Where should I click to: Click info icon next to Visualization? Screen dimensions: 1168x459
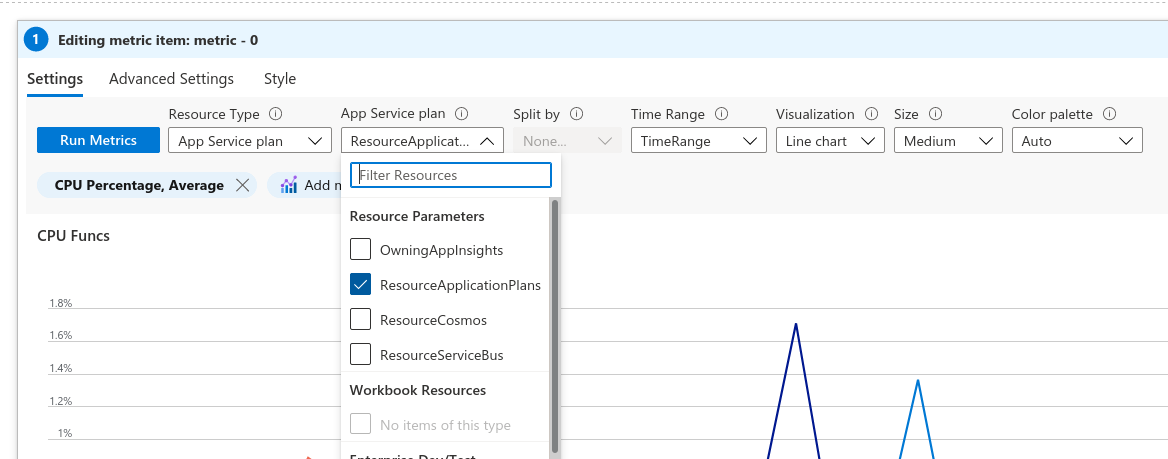(x=871, y=115)
